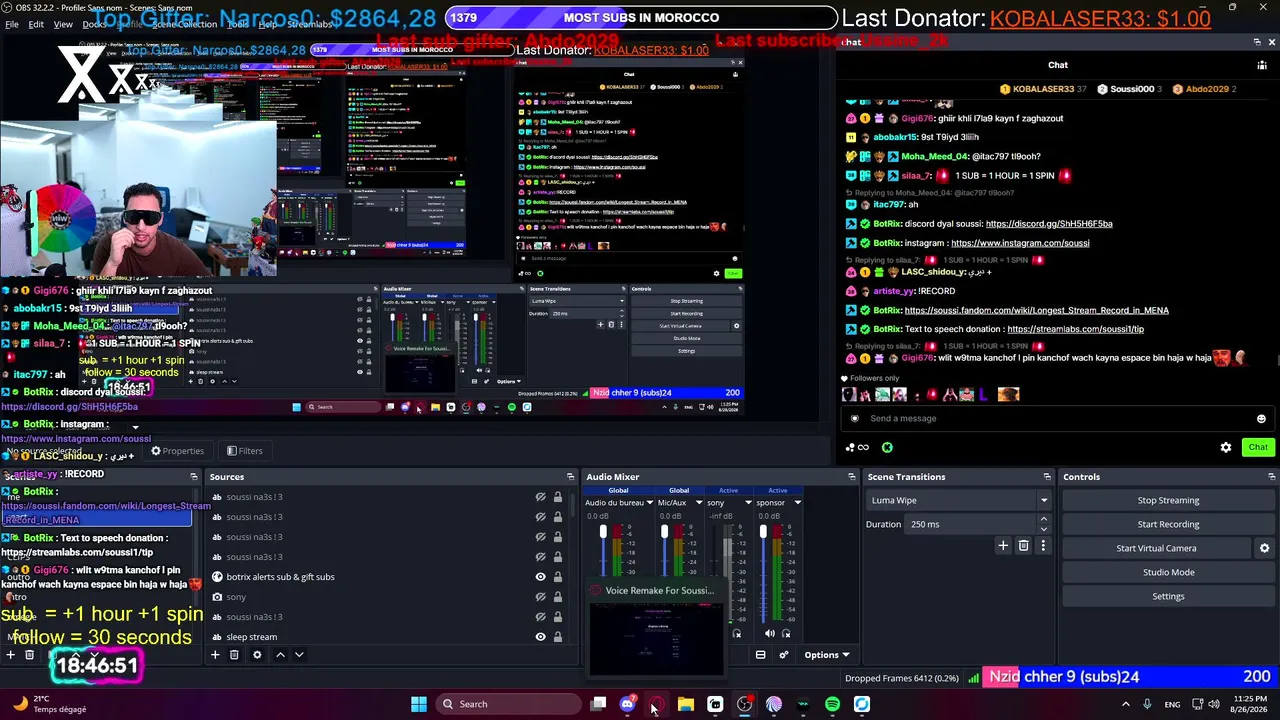Add a scene transition with the plus icon
The width and height of the screenshot is (1280, 720).
(1003, 546)
